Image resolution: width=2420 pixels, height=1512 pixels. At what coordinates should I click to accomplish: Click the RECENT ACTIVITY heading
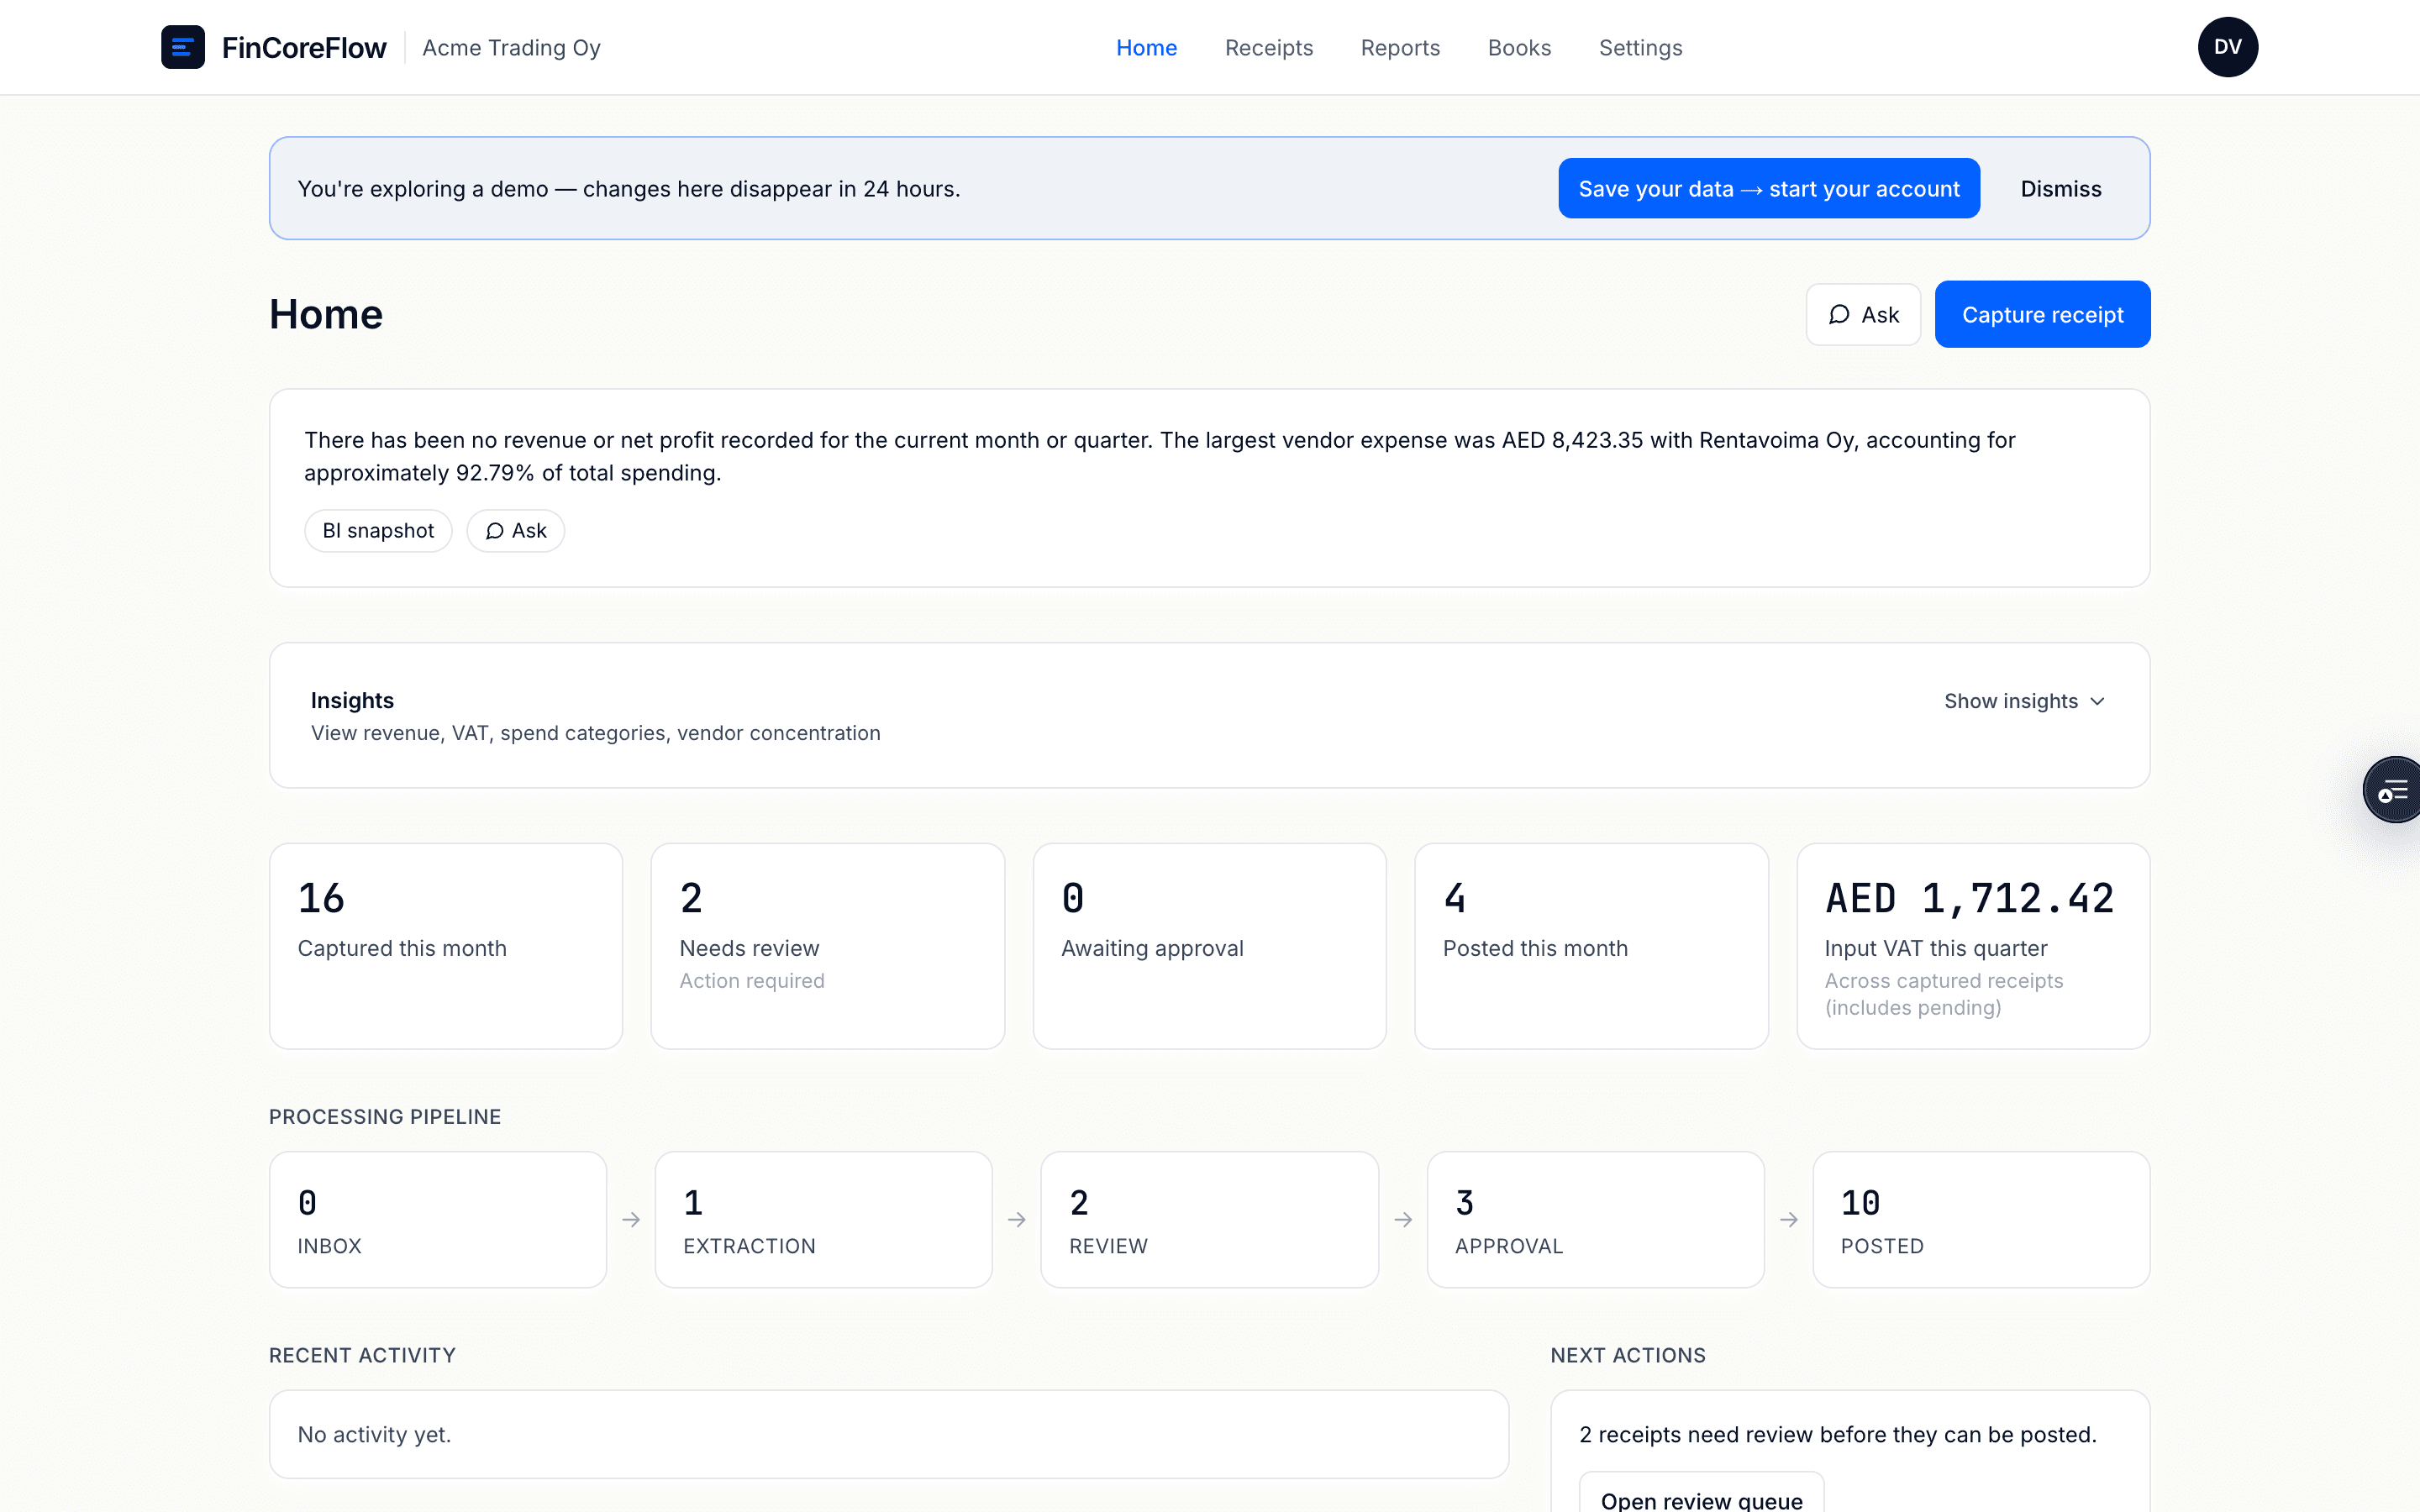tap(362, 1355)
